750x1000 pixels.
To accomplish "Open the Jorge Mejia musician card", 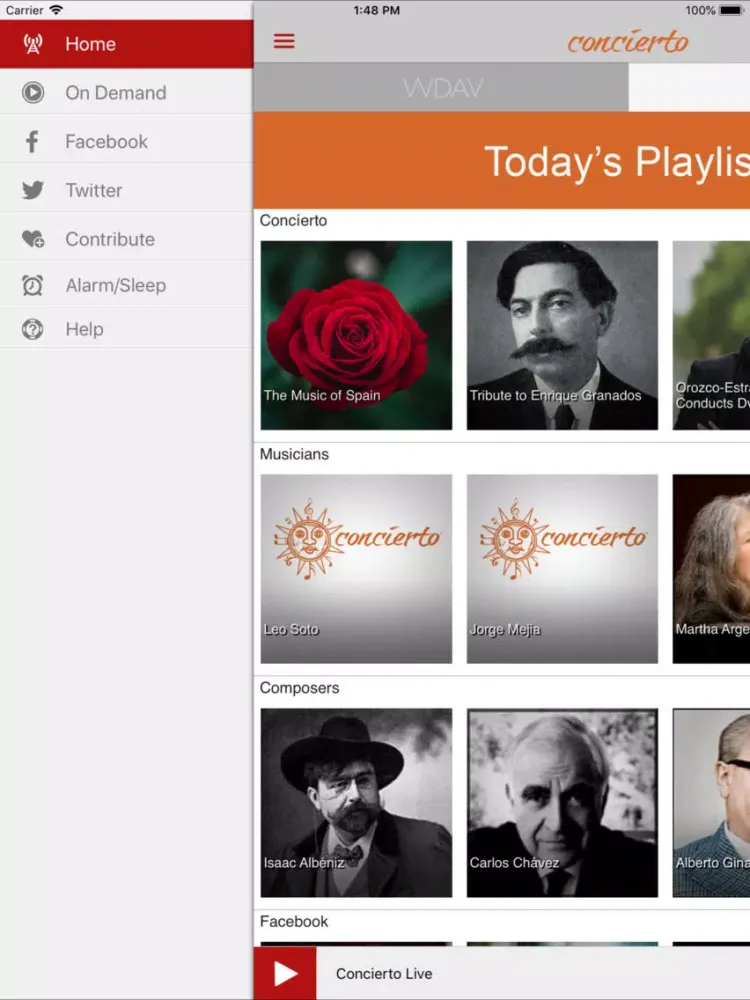I will (562, 569).
